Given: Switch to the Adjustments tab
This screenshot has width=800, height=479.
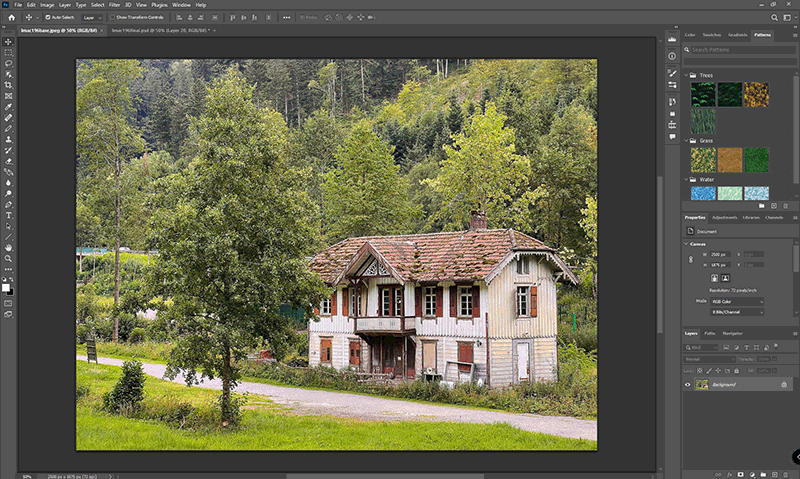Looking at the screenshot, I should pyautogui.click(x=724, y=217).
